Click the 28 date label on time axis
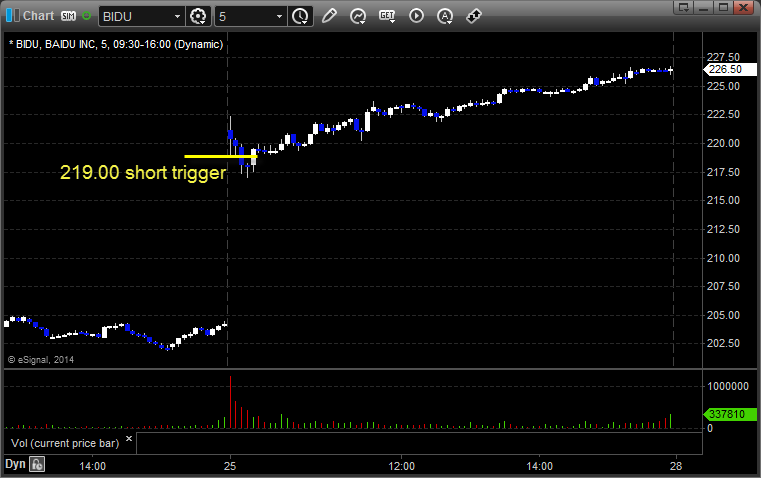 point(676,466)
